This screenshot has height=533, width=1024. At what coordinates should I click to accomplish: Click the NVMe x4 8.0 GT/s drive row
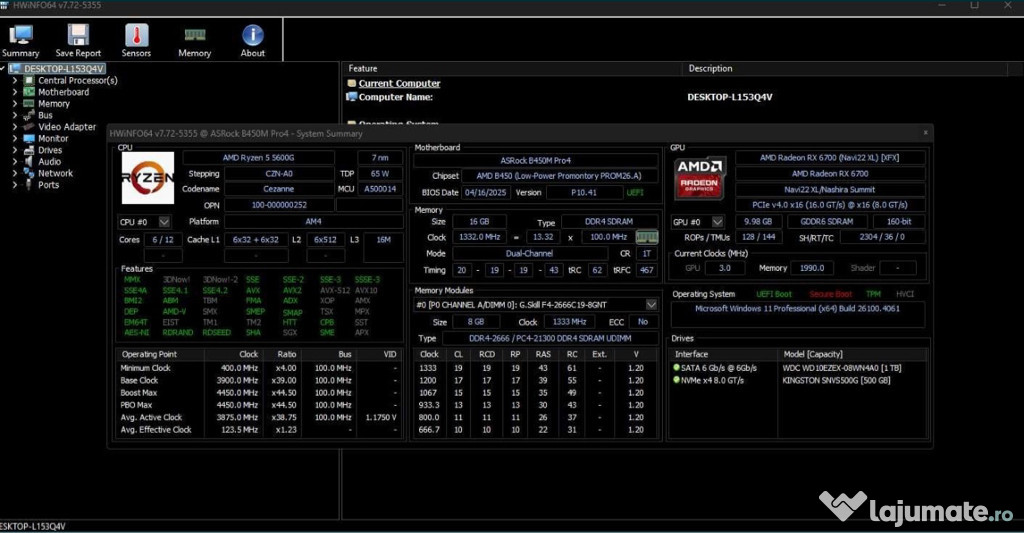pos(799,380)
